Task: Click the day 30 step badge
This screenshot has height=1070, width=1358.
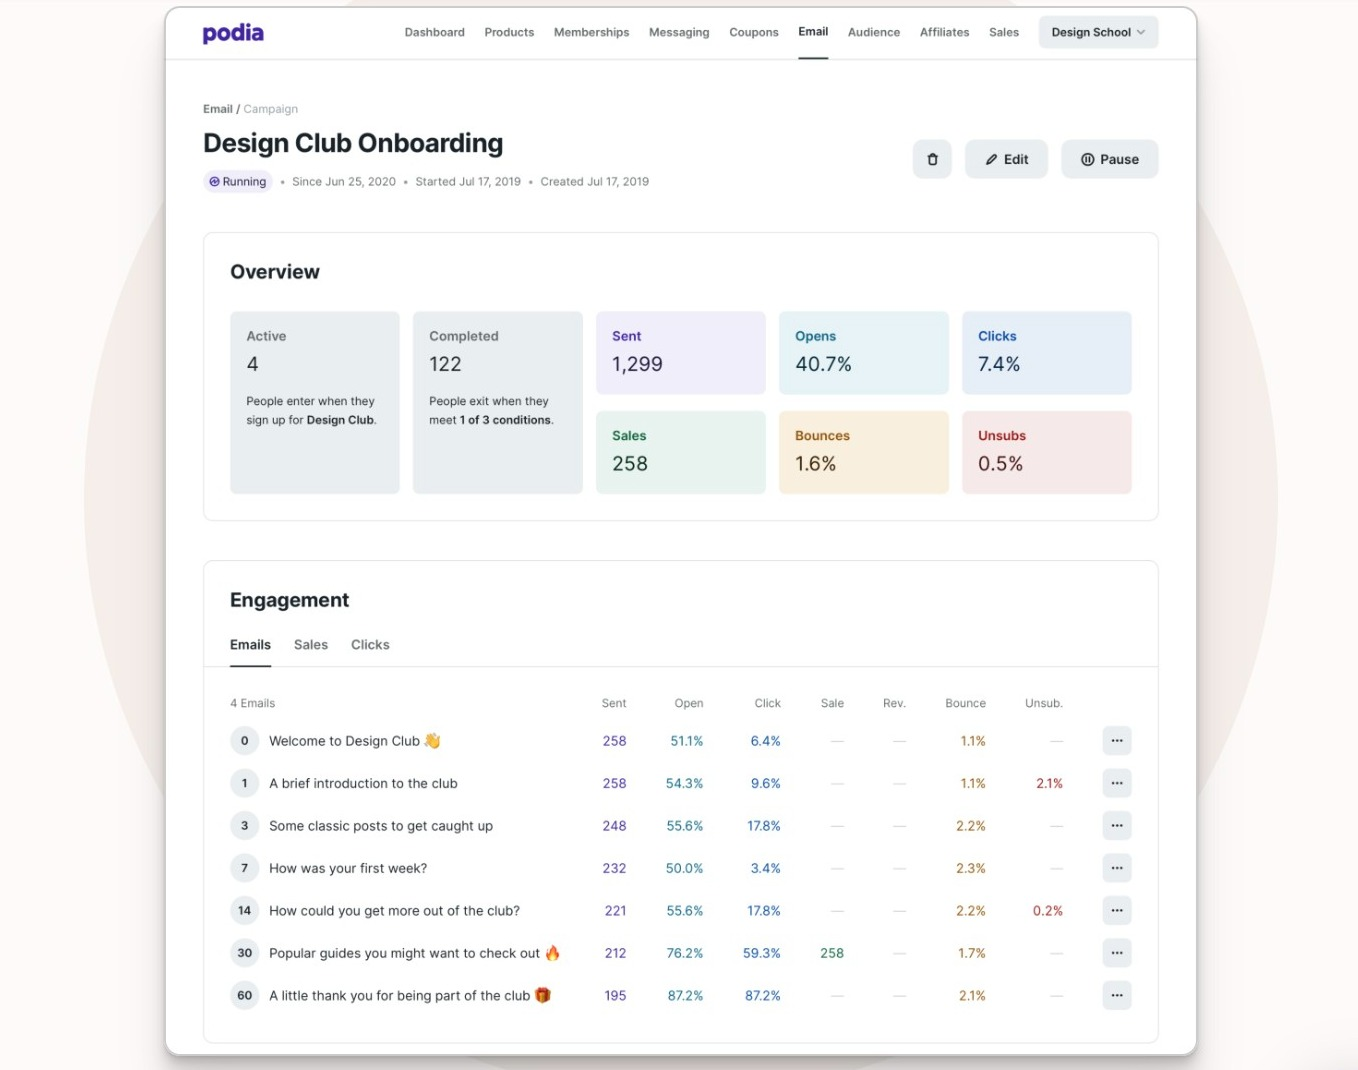Action: click(244, 953)
